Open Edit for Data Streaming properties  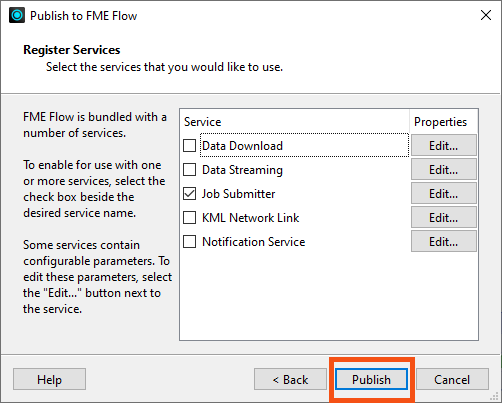(x=444, y=169)
